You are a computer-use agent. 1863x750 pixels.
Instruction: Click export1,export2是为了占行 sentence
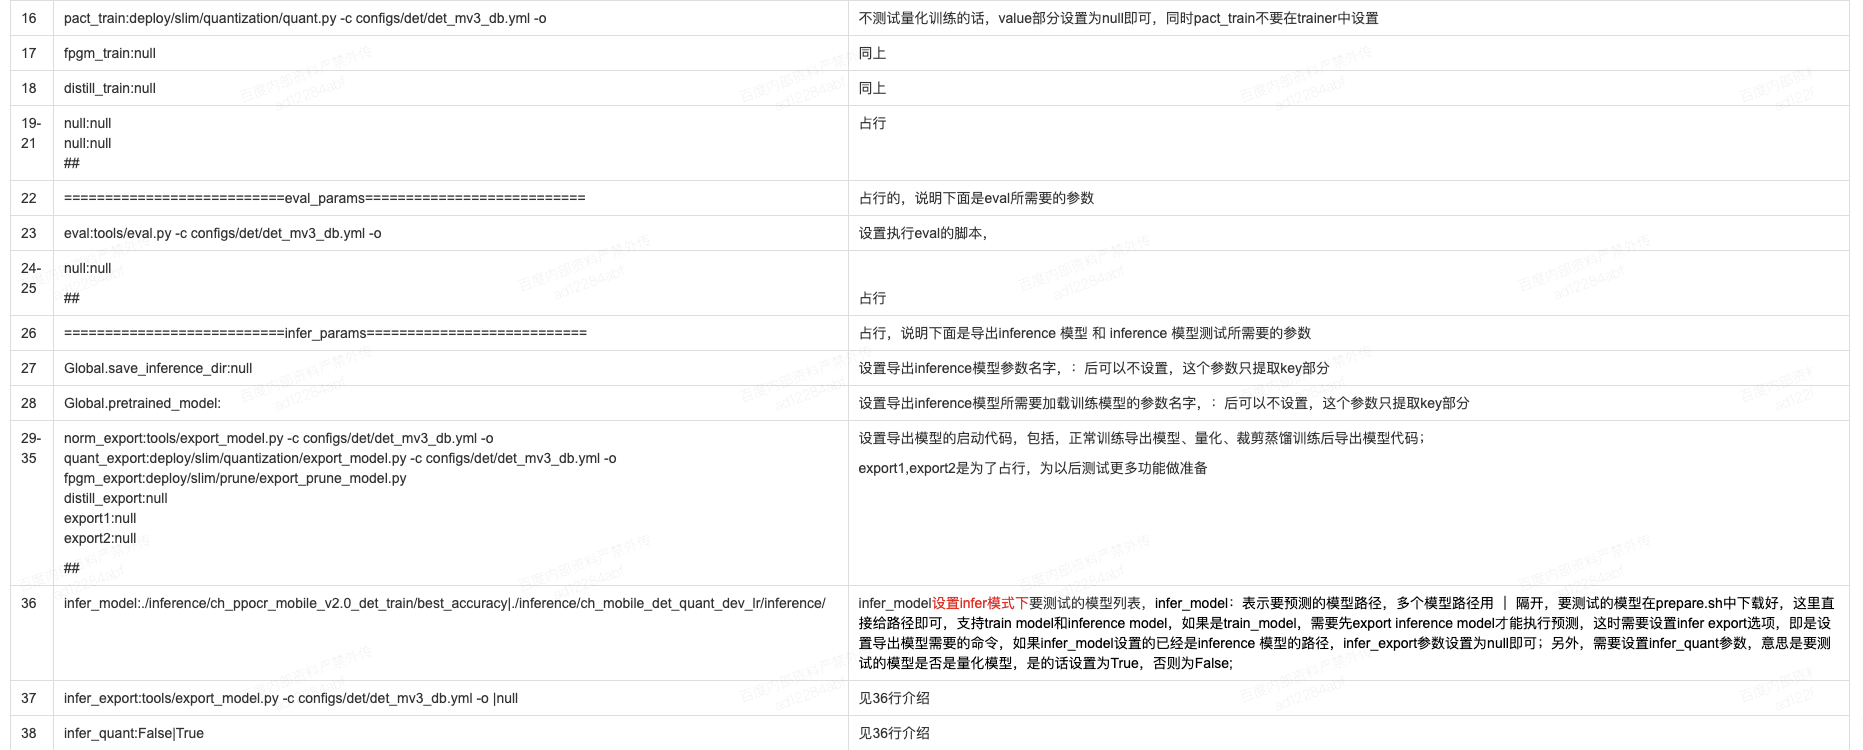pyautogui.click(x=1033, y=468)
